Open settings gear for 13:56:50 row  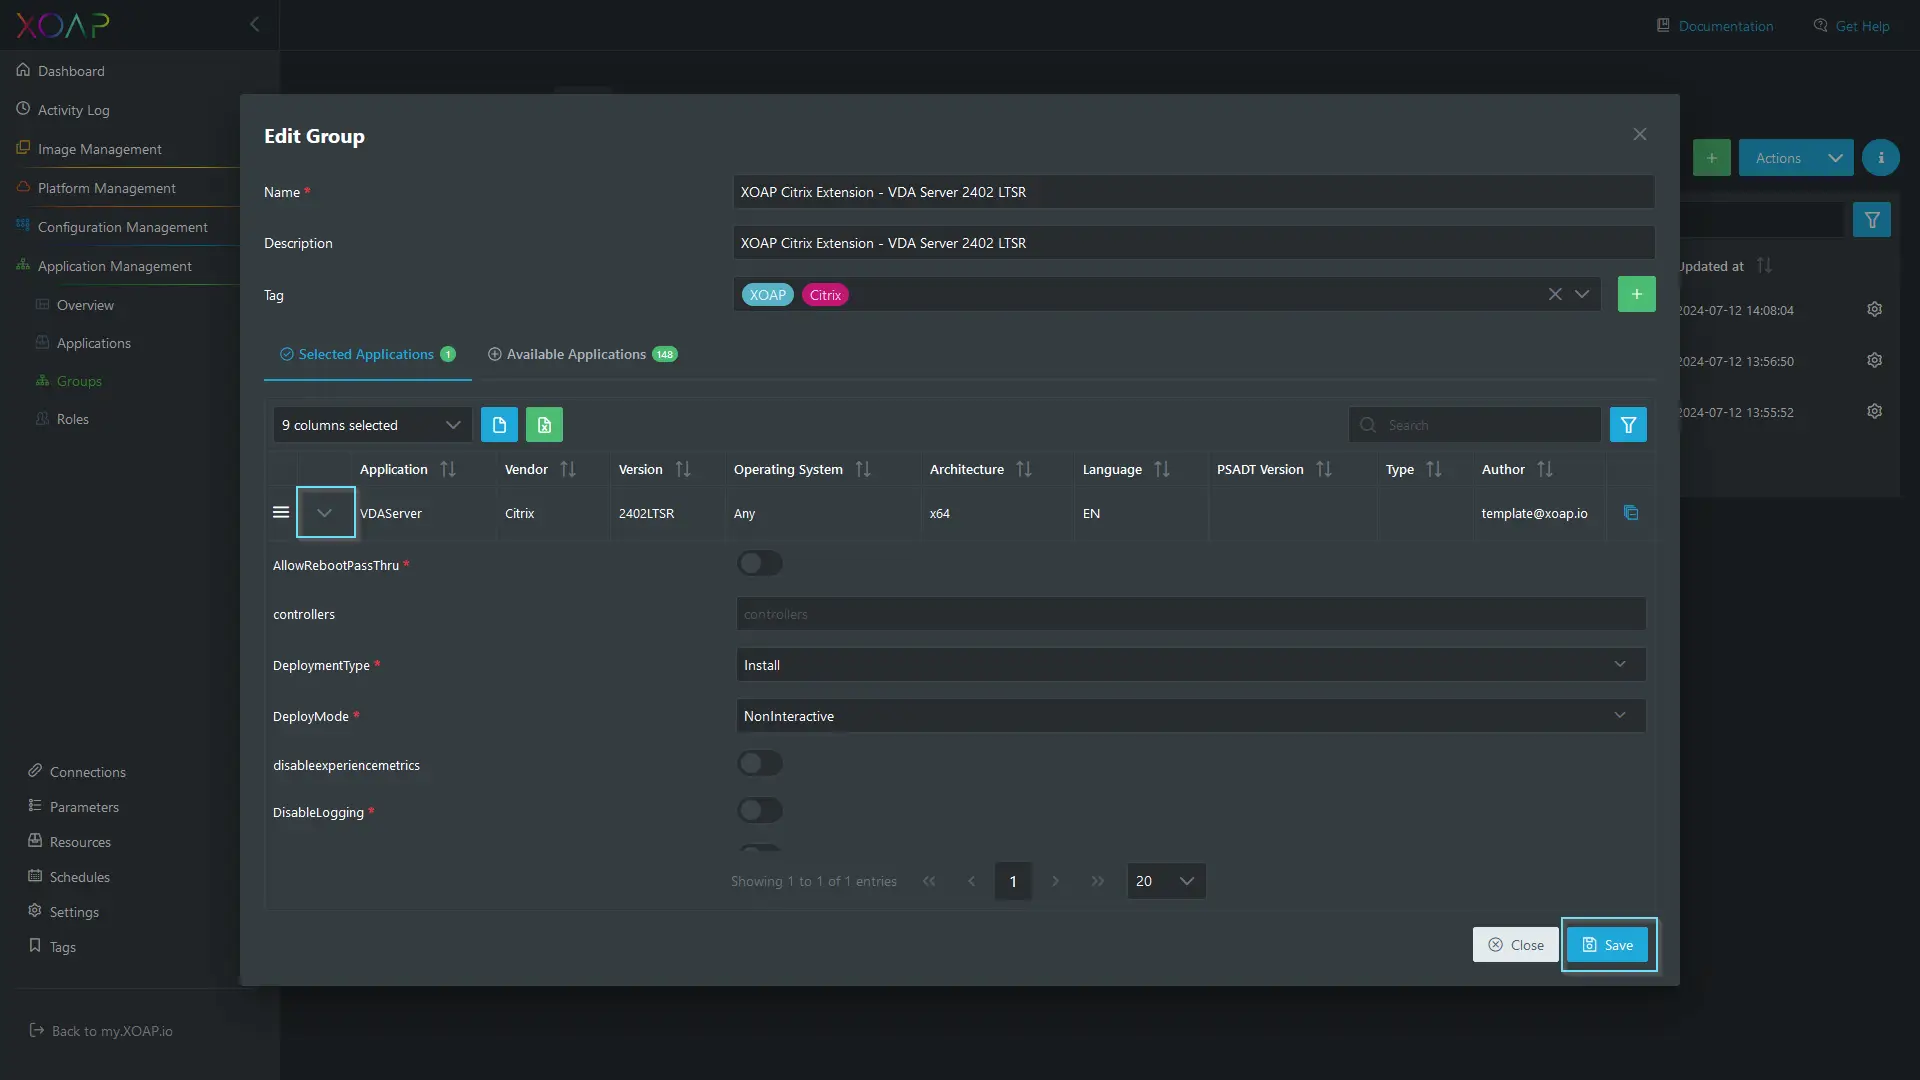point(1875,360)
